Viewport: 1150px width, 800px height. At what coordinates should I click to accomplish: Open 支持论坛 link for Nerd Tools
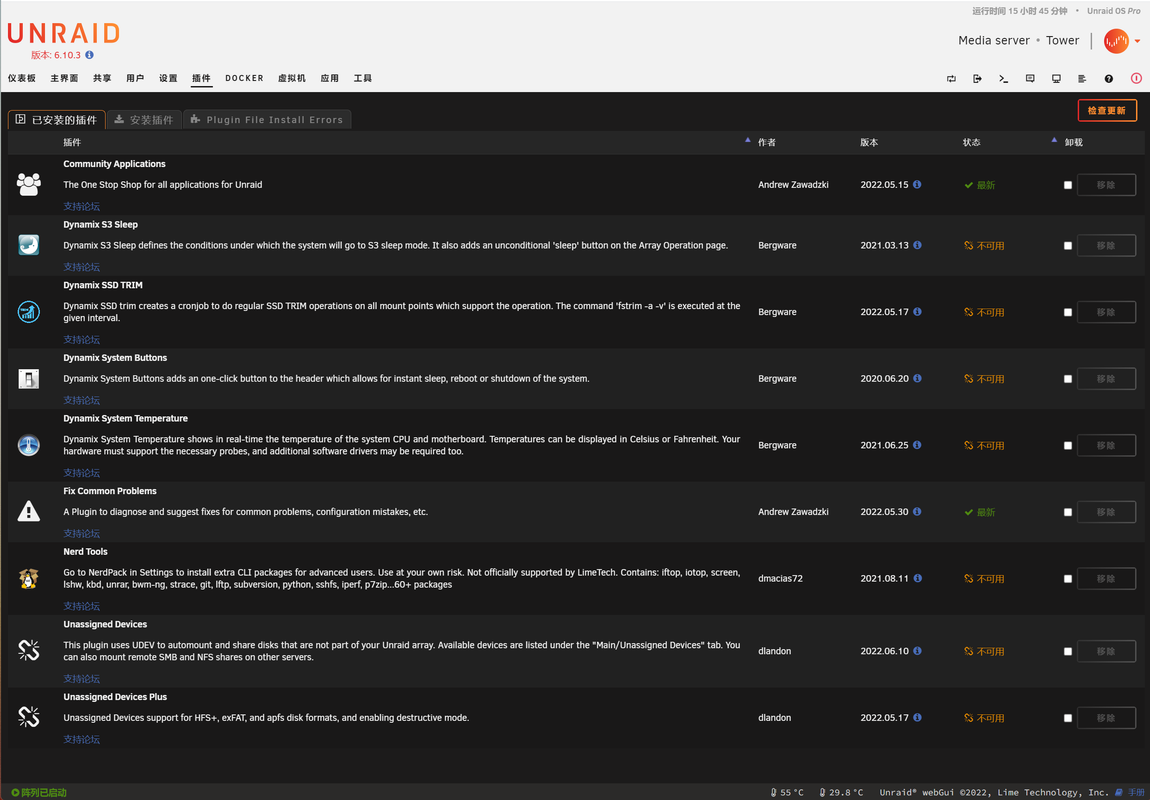81,606
